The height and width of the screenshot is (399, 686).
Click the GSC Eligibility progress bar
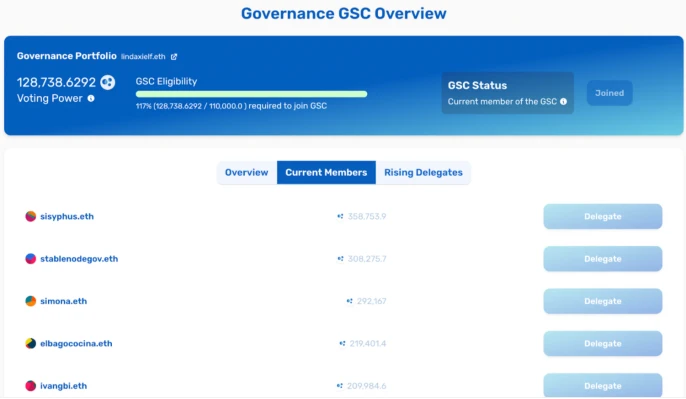tap(252, 94)
